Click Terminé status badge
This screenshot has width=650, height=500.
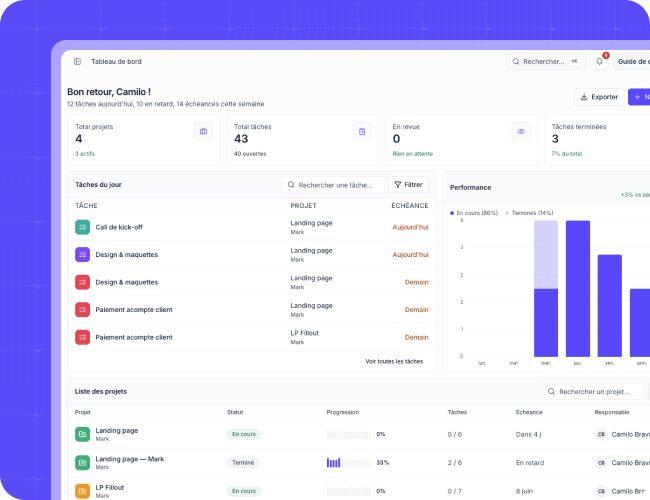[243, 463]
